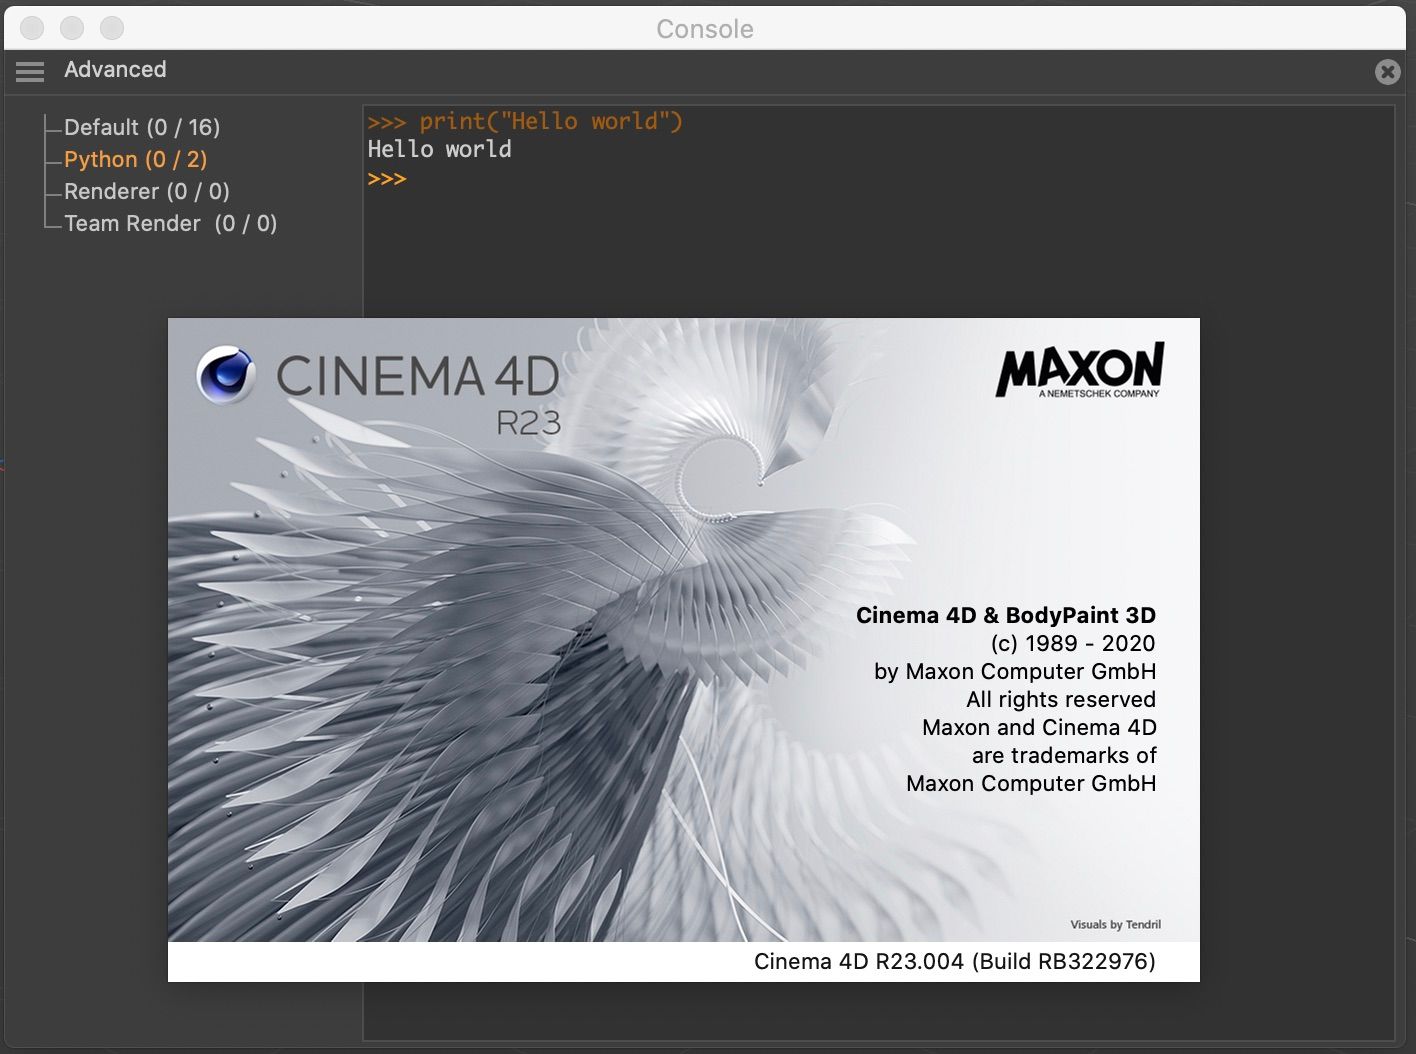Select the Team Render (0 / 0) category

pos(170,223)
